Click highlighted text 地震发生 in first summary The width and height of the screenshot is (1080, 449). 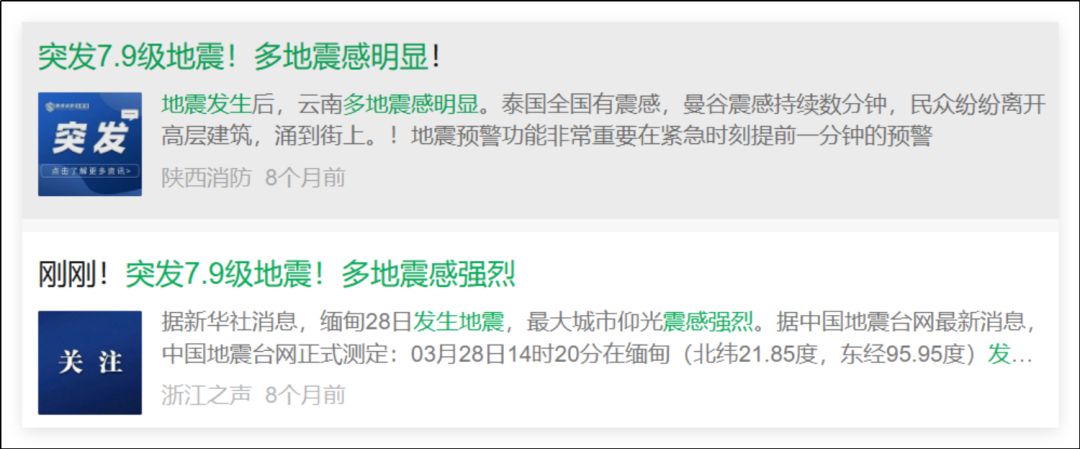pos(207,105)
